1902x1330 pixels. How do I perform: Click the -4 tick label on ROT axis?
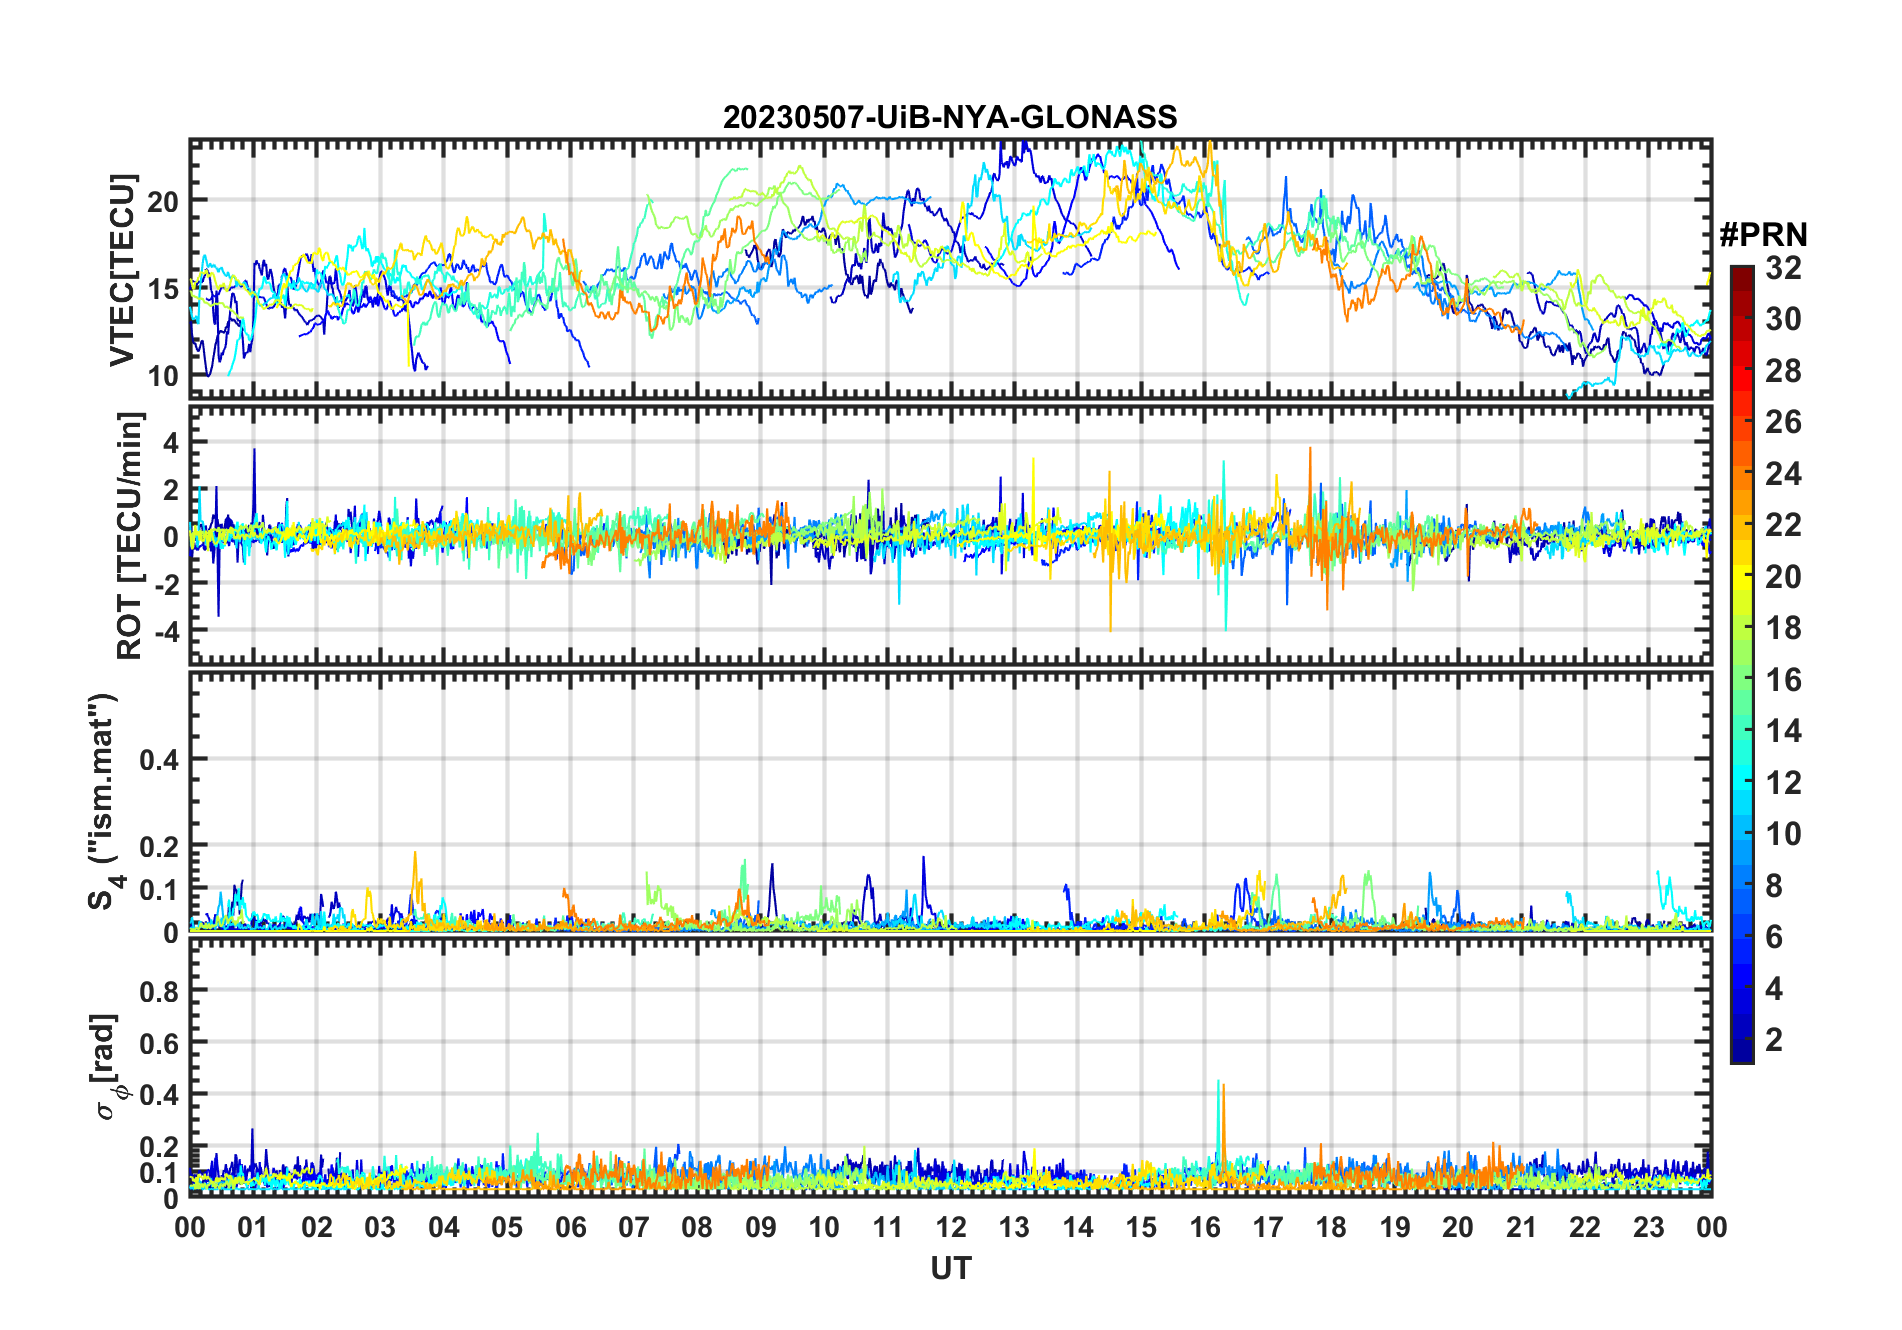click(164, 632)
